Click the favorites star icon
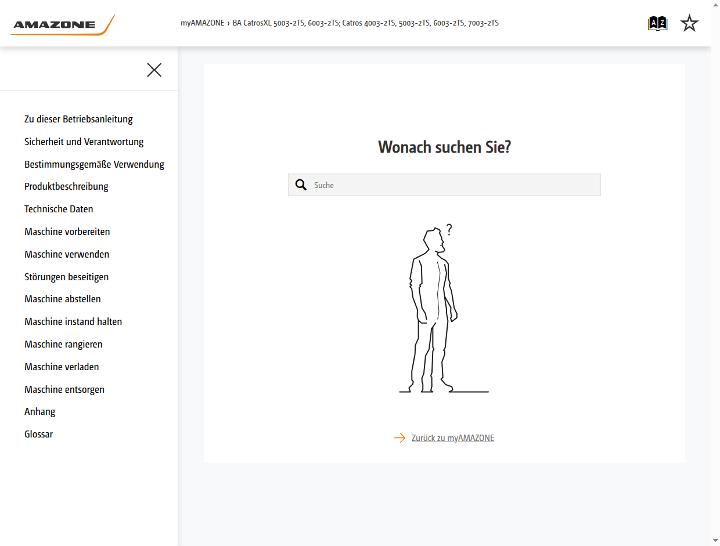 click(x=689, y=23)
